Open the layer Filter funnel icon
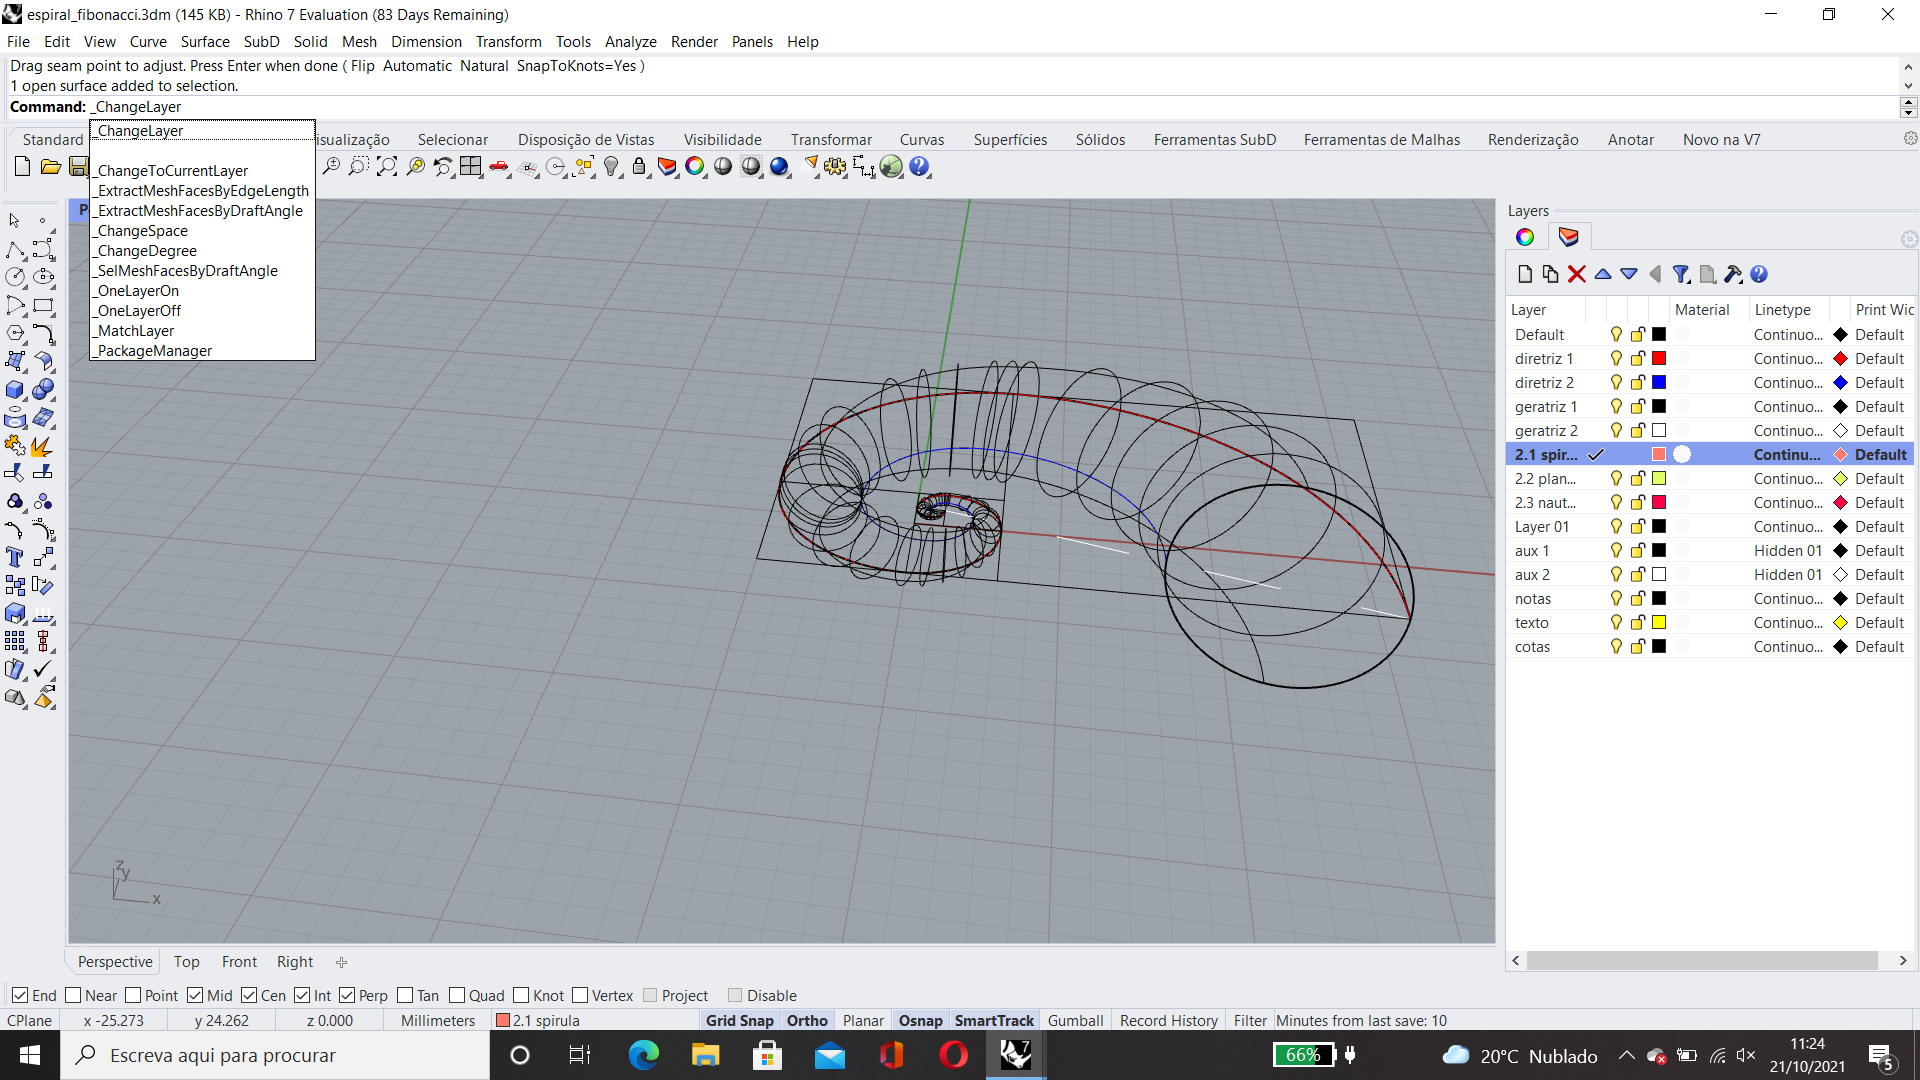This screenshot has height=1080, width=1920. (1681, 274)
